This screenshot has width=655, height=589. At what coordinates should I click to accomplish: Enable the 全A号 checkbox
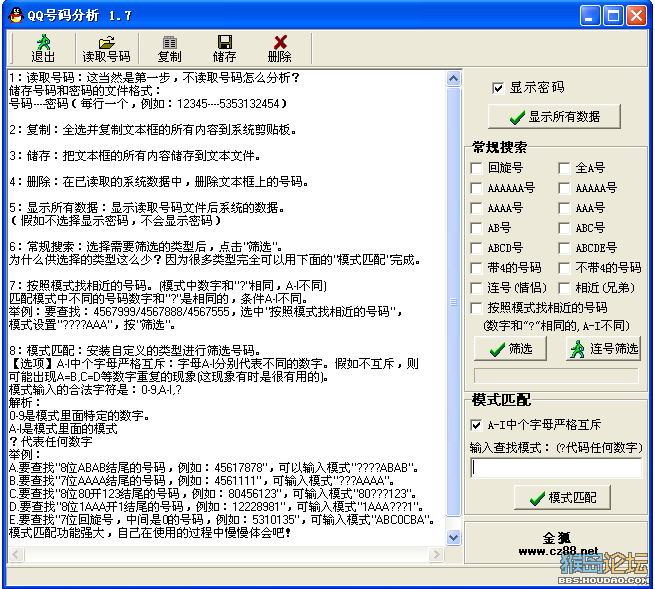coord(564,168)
